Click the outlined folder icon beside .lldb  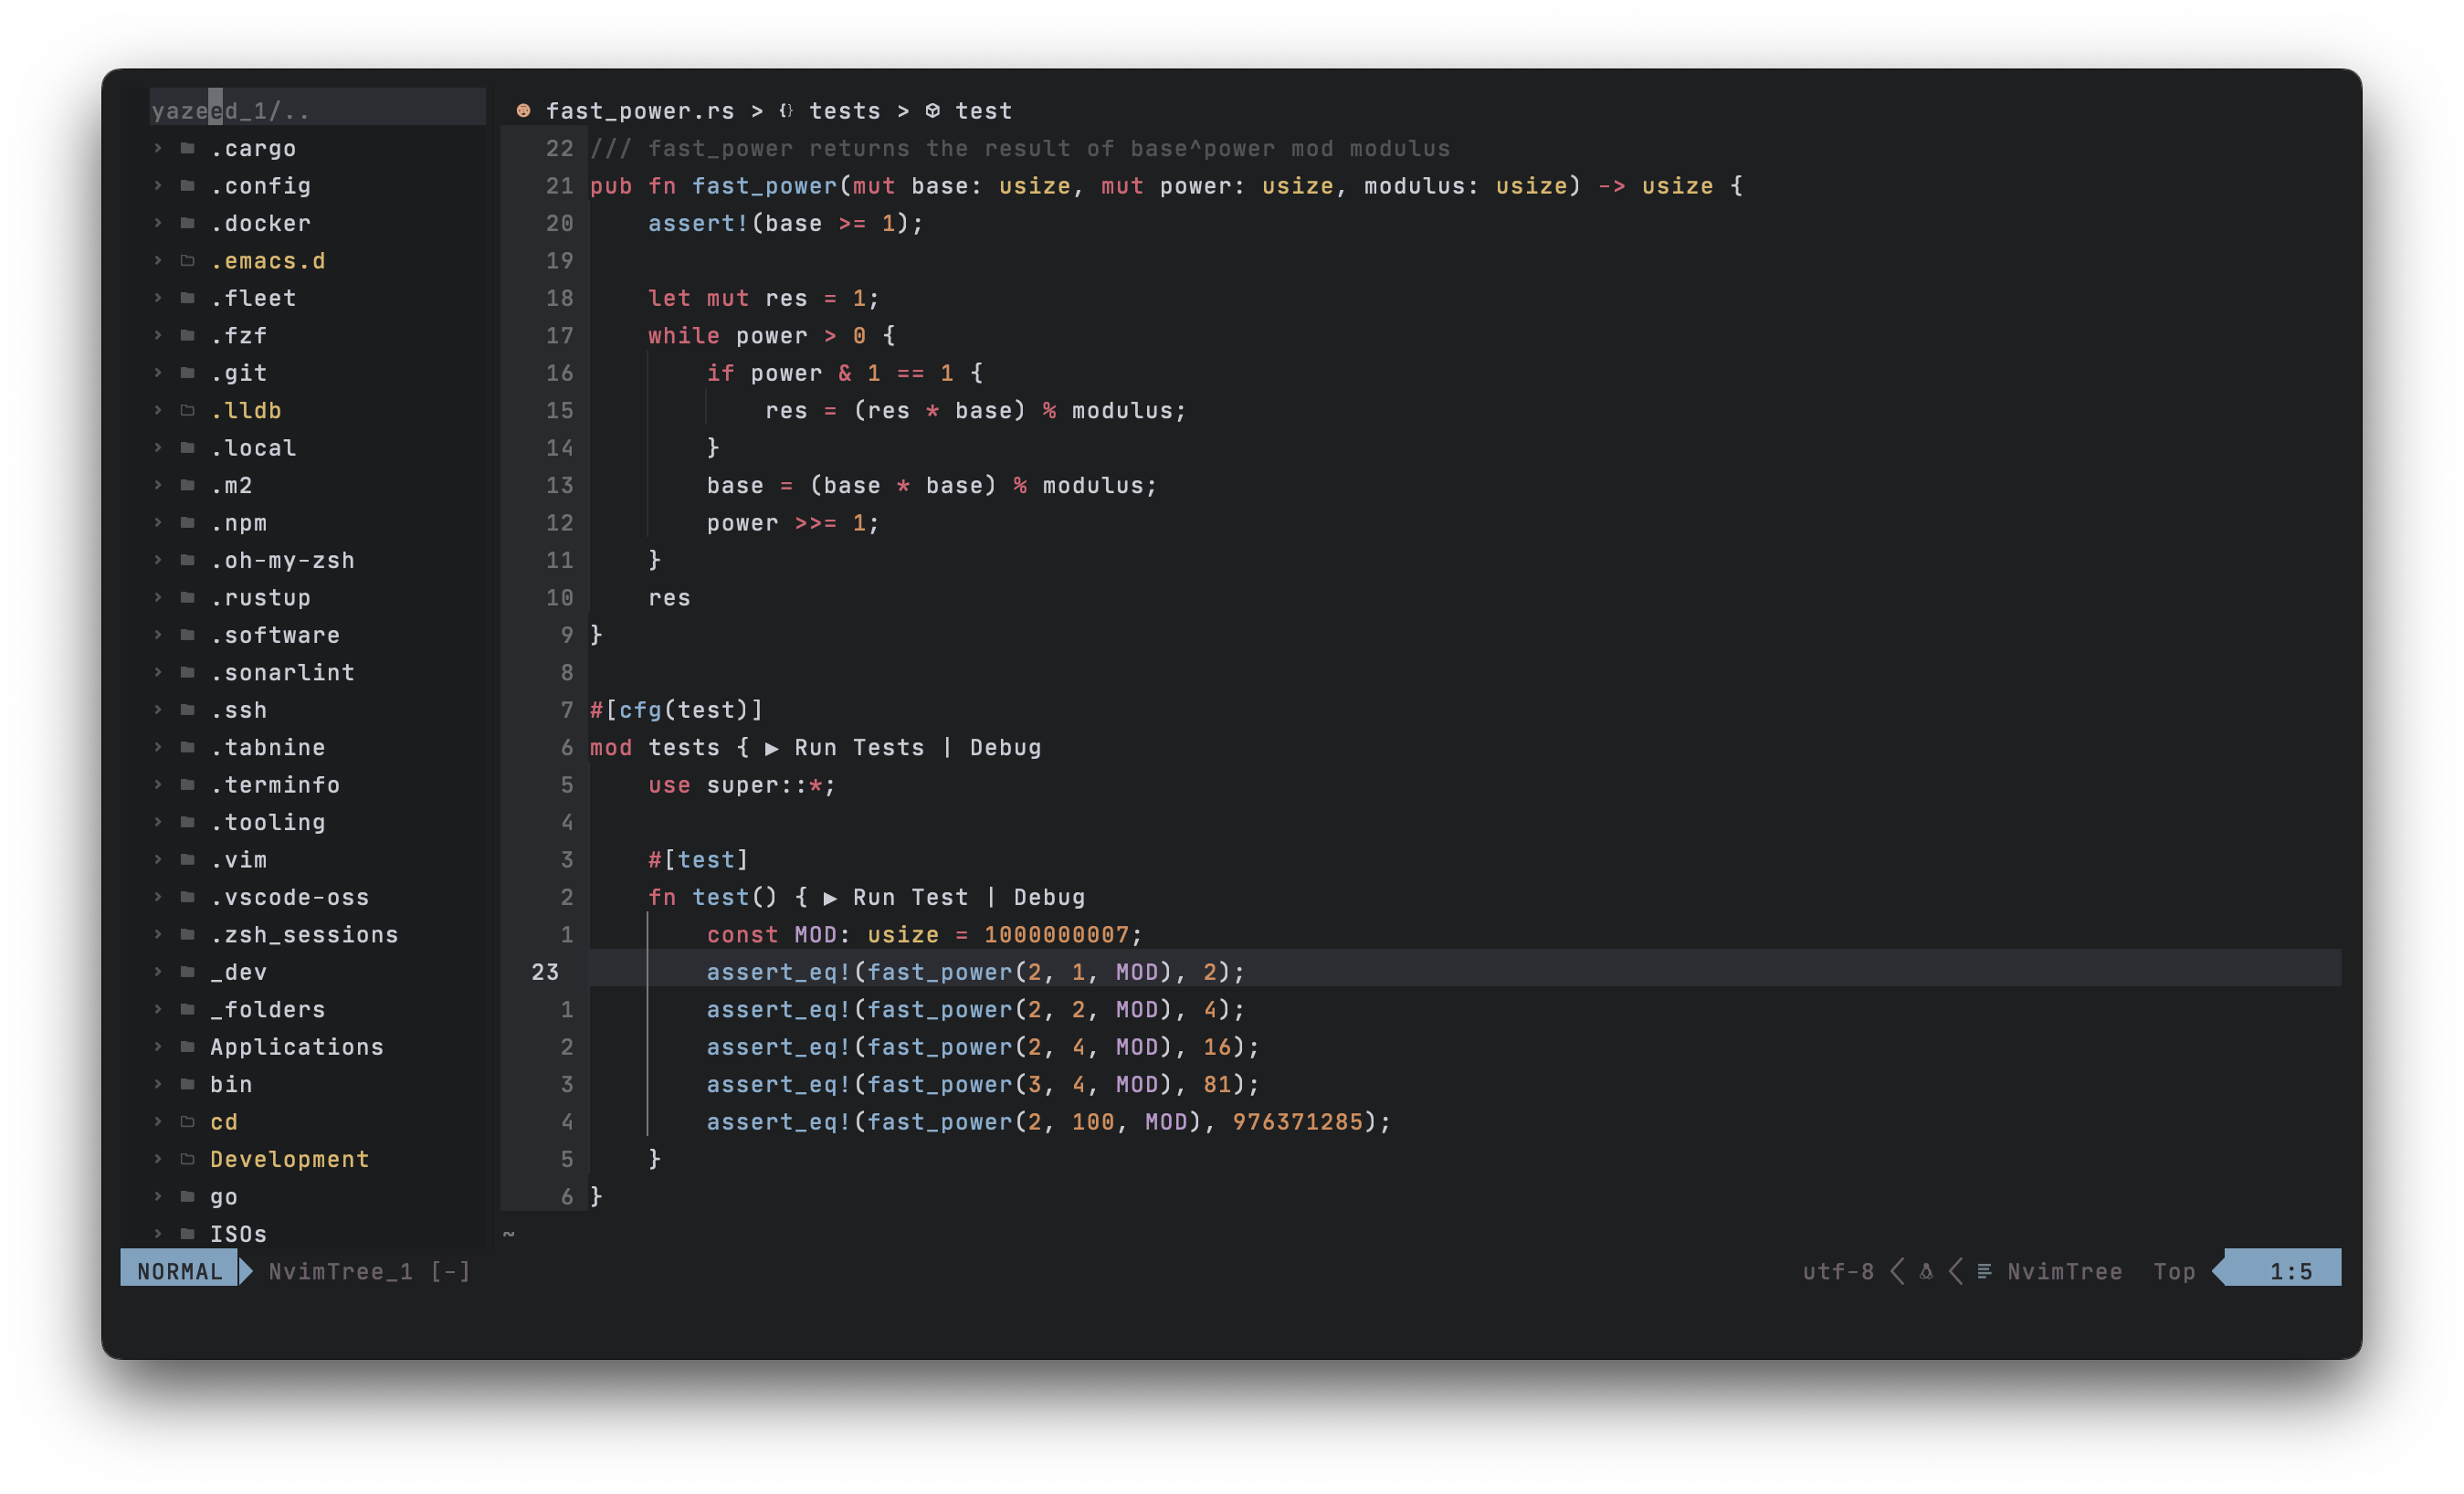tap(187, 410)
